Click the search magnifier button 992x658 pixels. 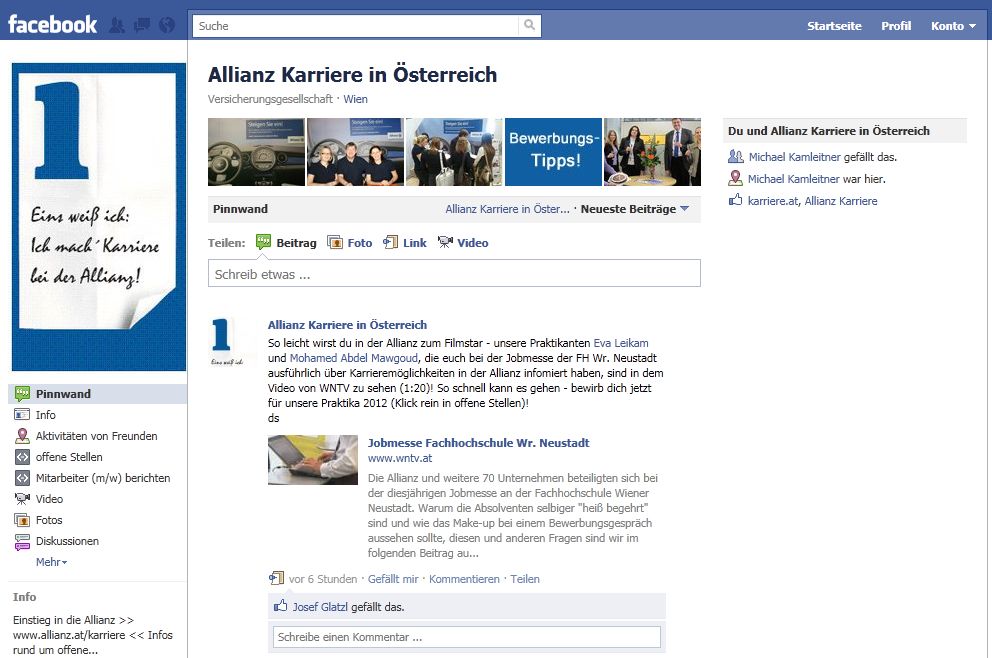530,25
